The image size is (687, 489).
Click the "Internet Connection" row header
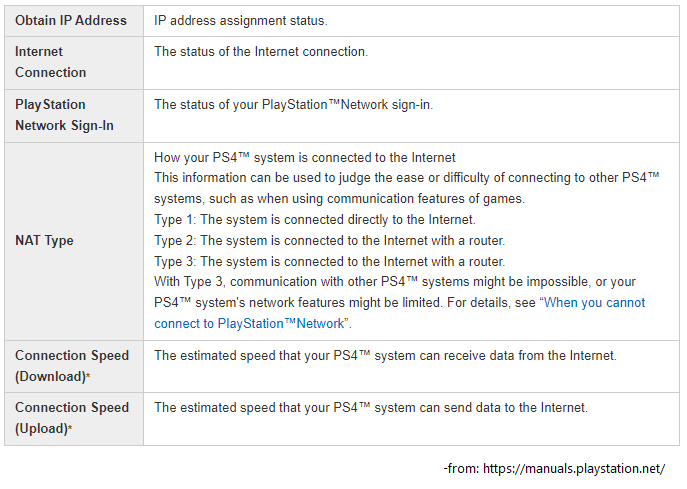click(x=51, y=62)
